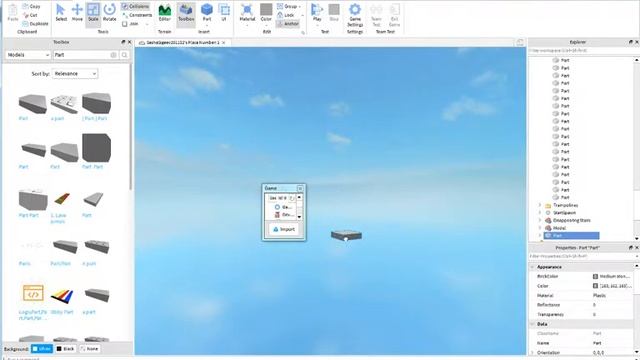Open the Material picker icon
Screen dimensions: 640x360
pos(247,10)
